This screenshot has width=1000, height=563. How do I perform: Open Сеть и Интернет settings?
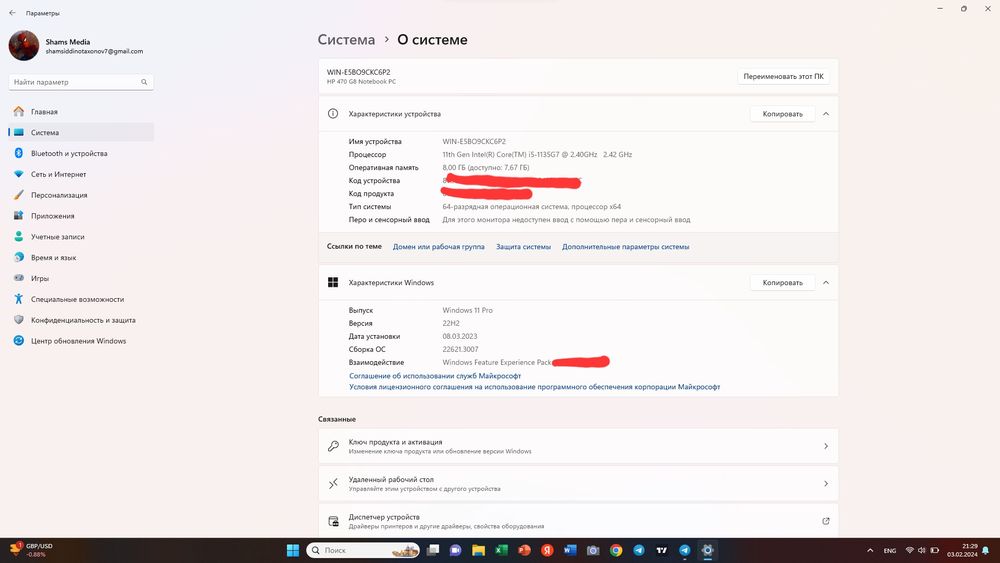(x=81, y=174)
